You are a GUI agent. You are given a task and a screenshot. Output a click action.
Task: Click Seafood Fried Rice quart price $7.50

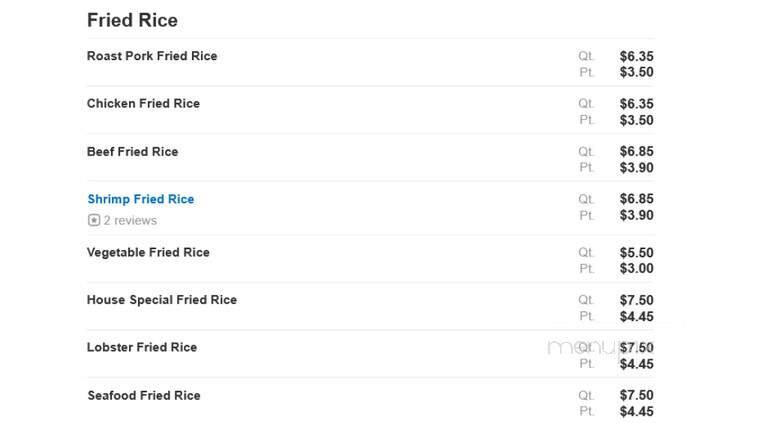pos(636,395)
